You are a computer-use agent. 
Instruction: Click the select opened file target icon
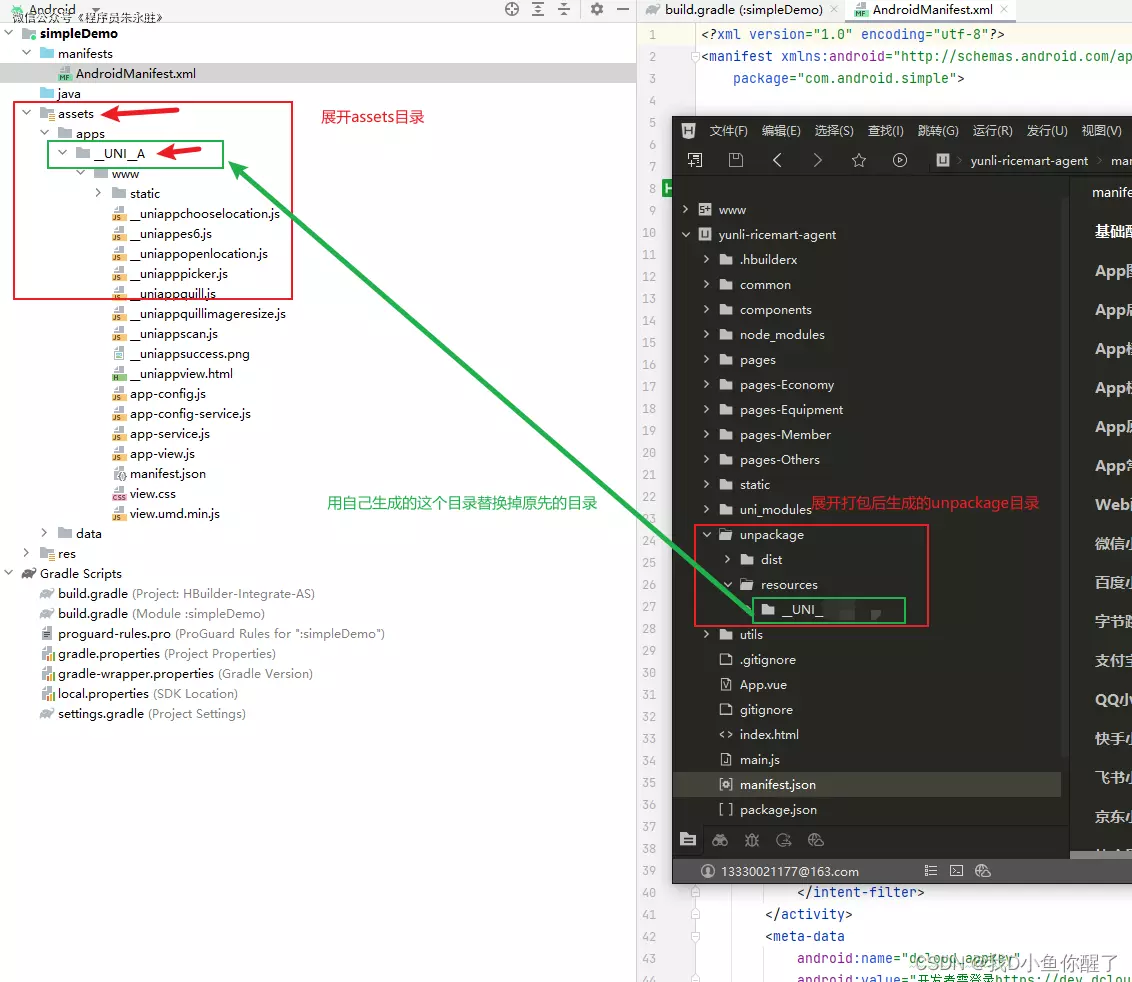(x=512, y=9)
